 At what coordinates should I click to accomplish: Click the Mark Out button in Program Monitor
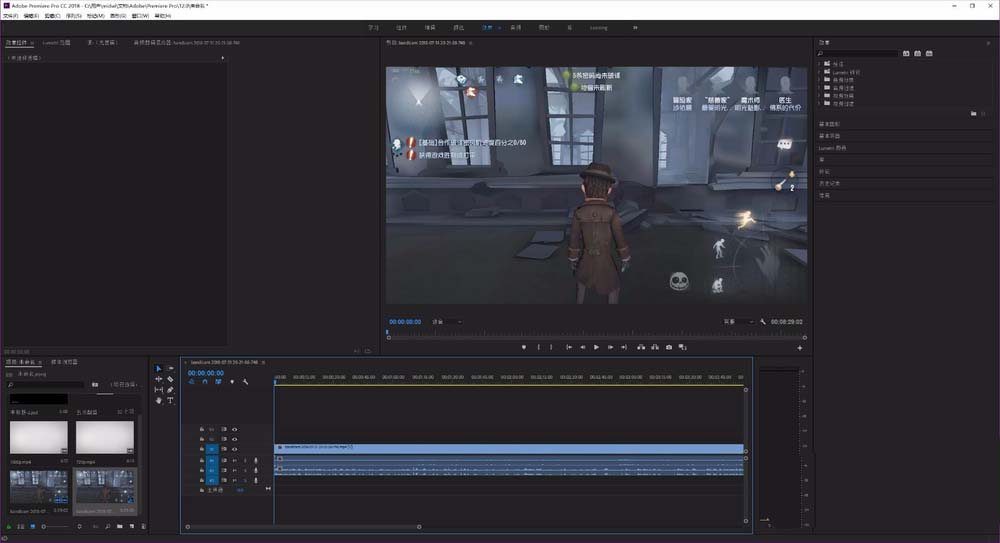point(552,347)
